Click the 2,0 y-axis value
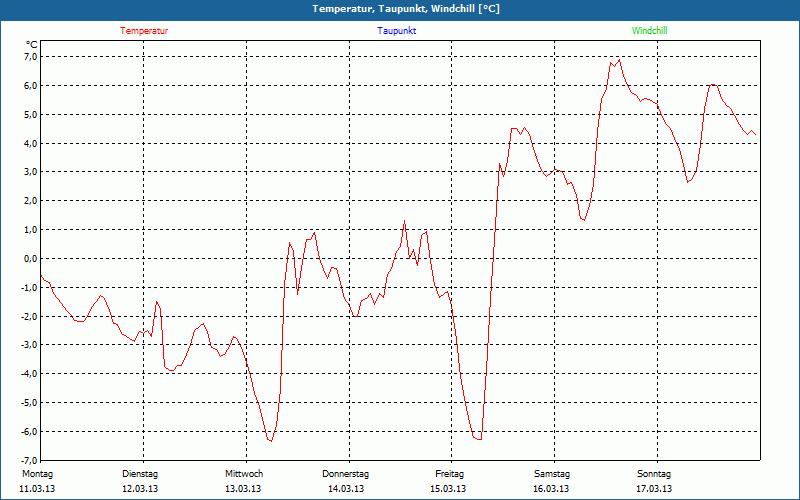Viewport: 800px width, 500px height. [30, 201]
